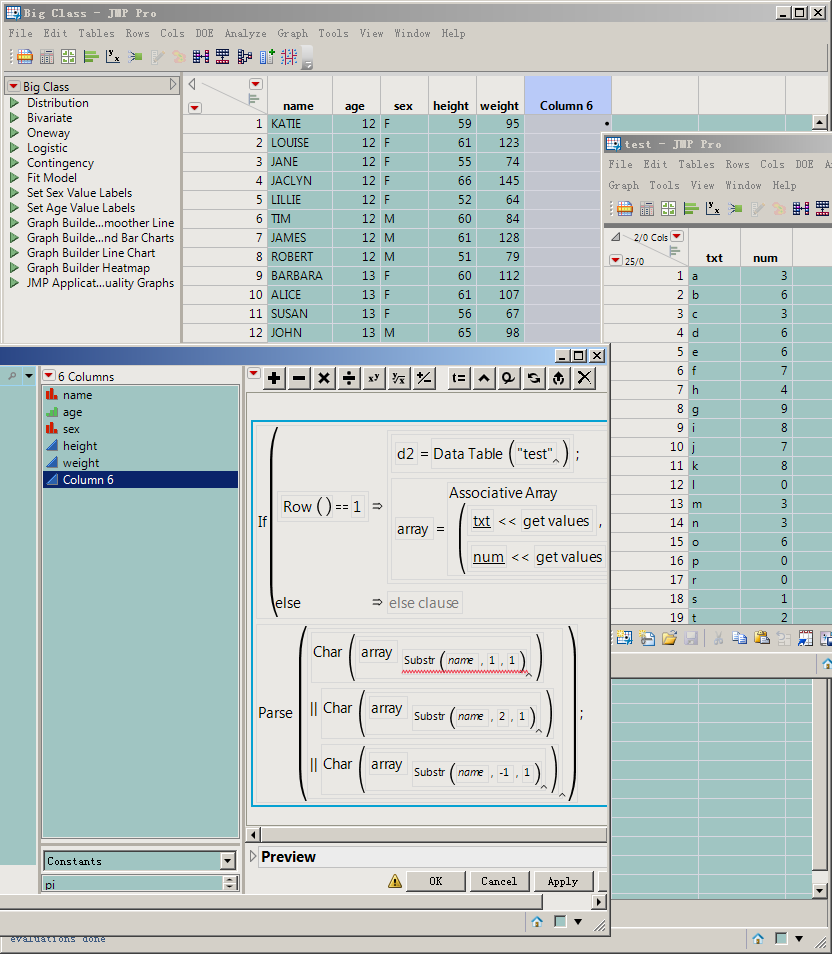Click the Join tables icon in Big Class toolbar
This screenshot has height=954, width=832.
tap(200, 57)
